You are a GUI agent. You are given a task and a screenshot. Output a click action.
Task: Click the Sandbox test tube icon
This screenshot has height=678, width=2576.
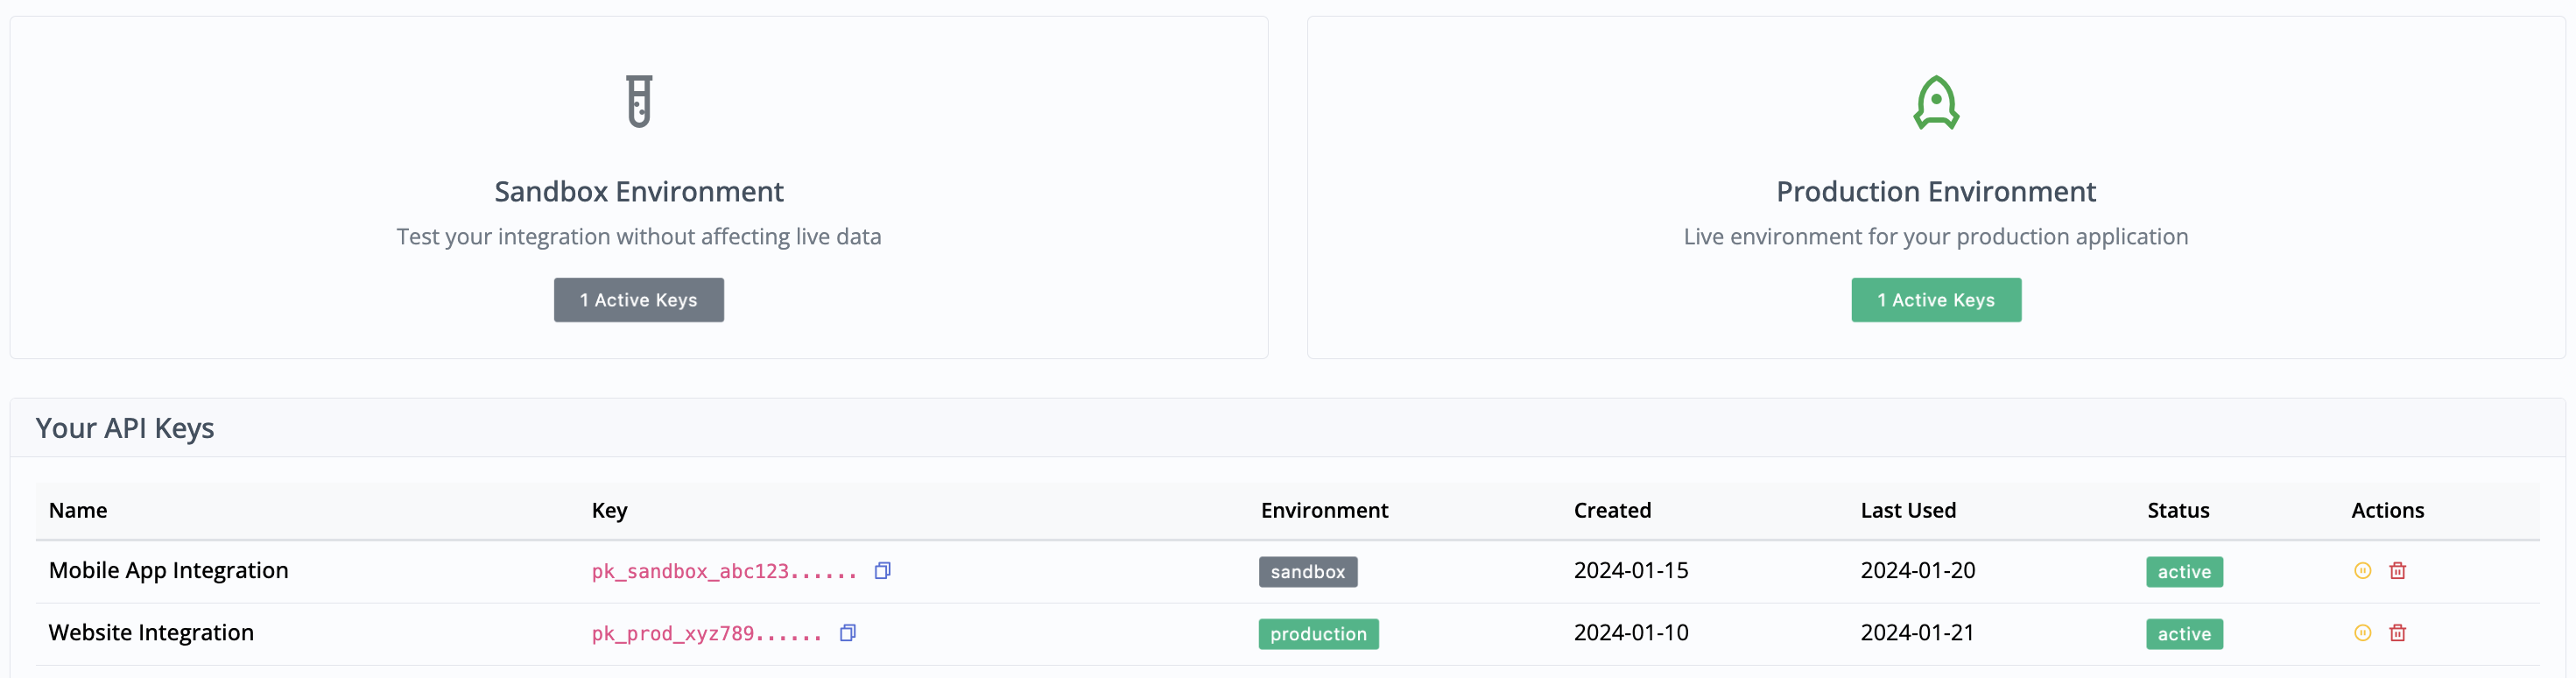[639, 102]
